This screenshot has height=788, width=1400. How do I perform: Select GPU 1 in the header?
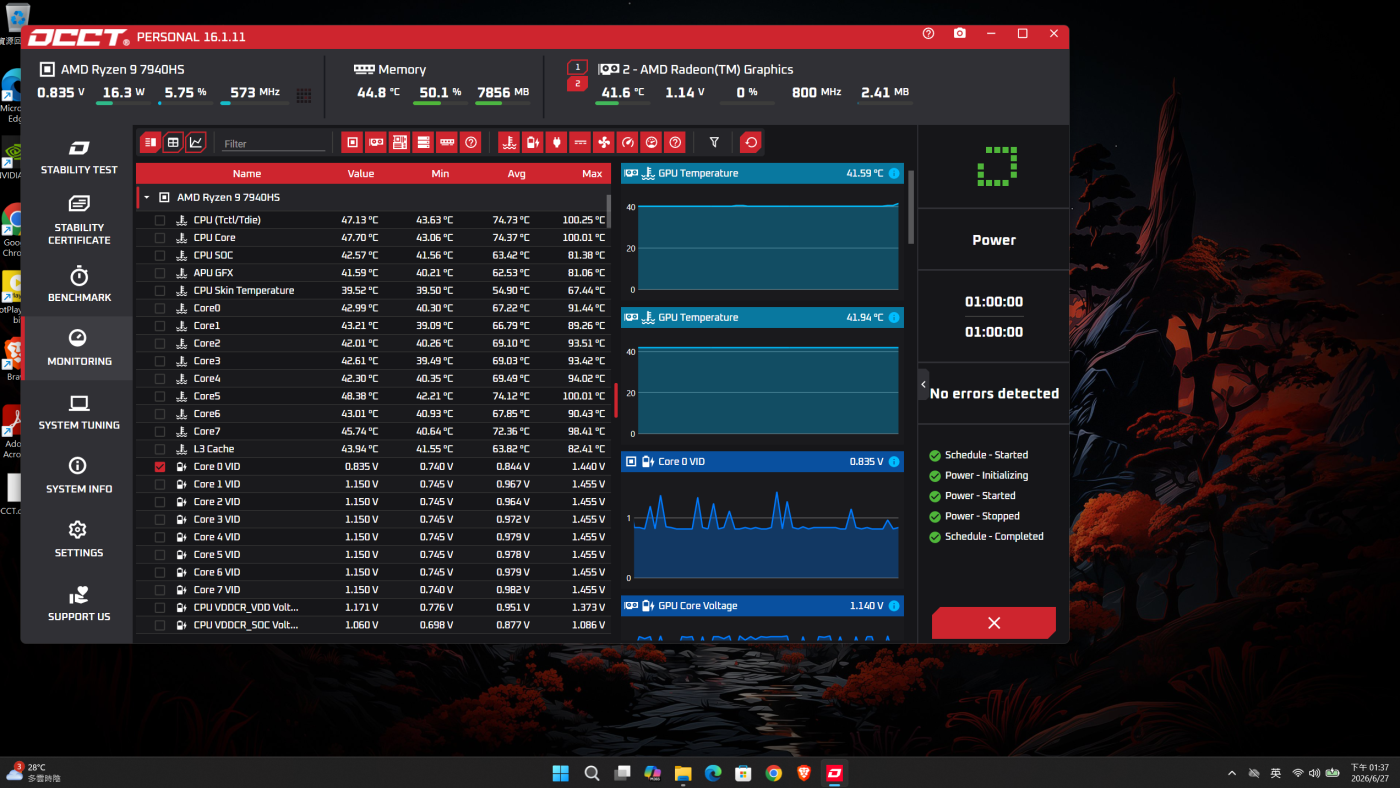point(577,67)
